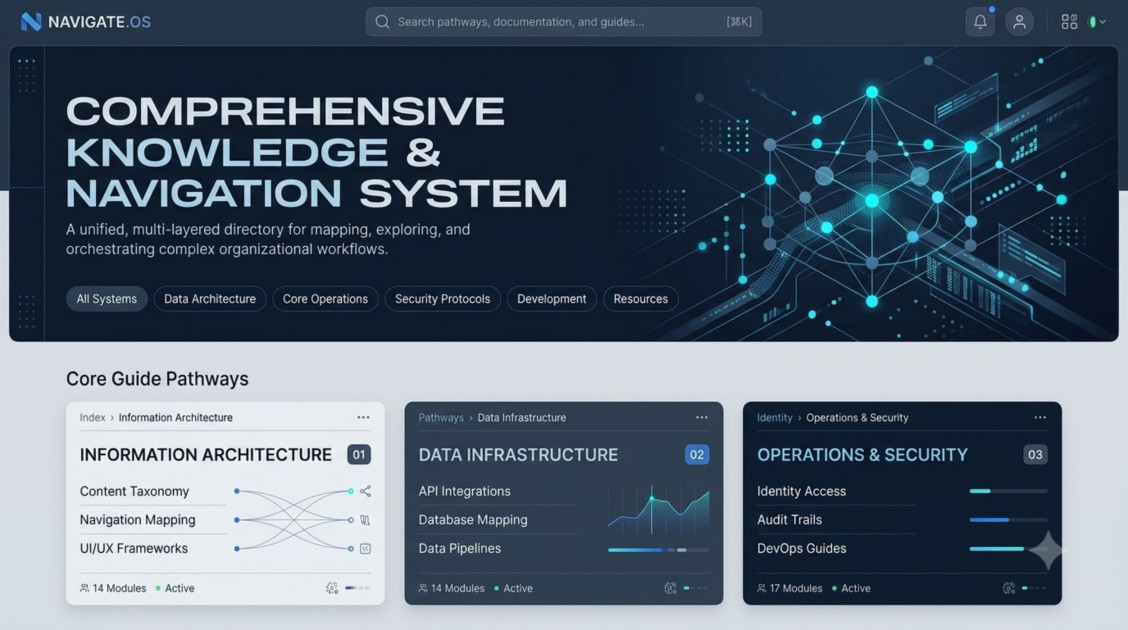The image size is (1128, 630).
Task: Click settings icon in Data Infrastructure footer
Action: coord(670,588)
